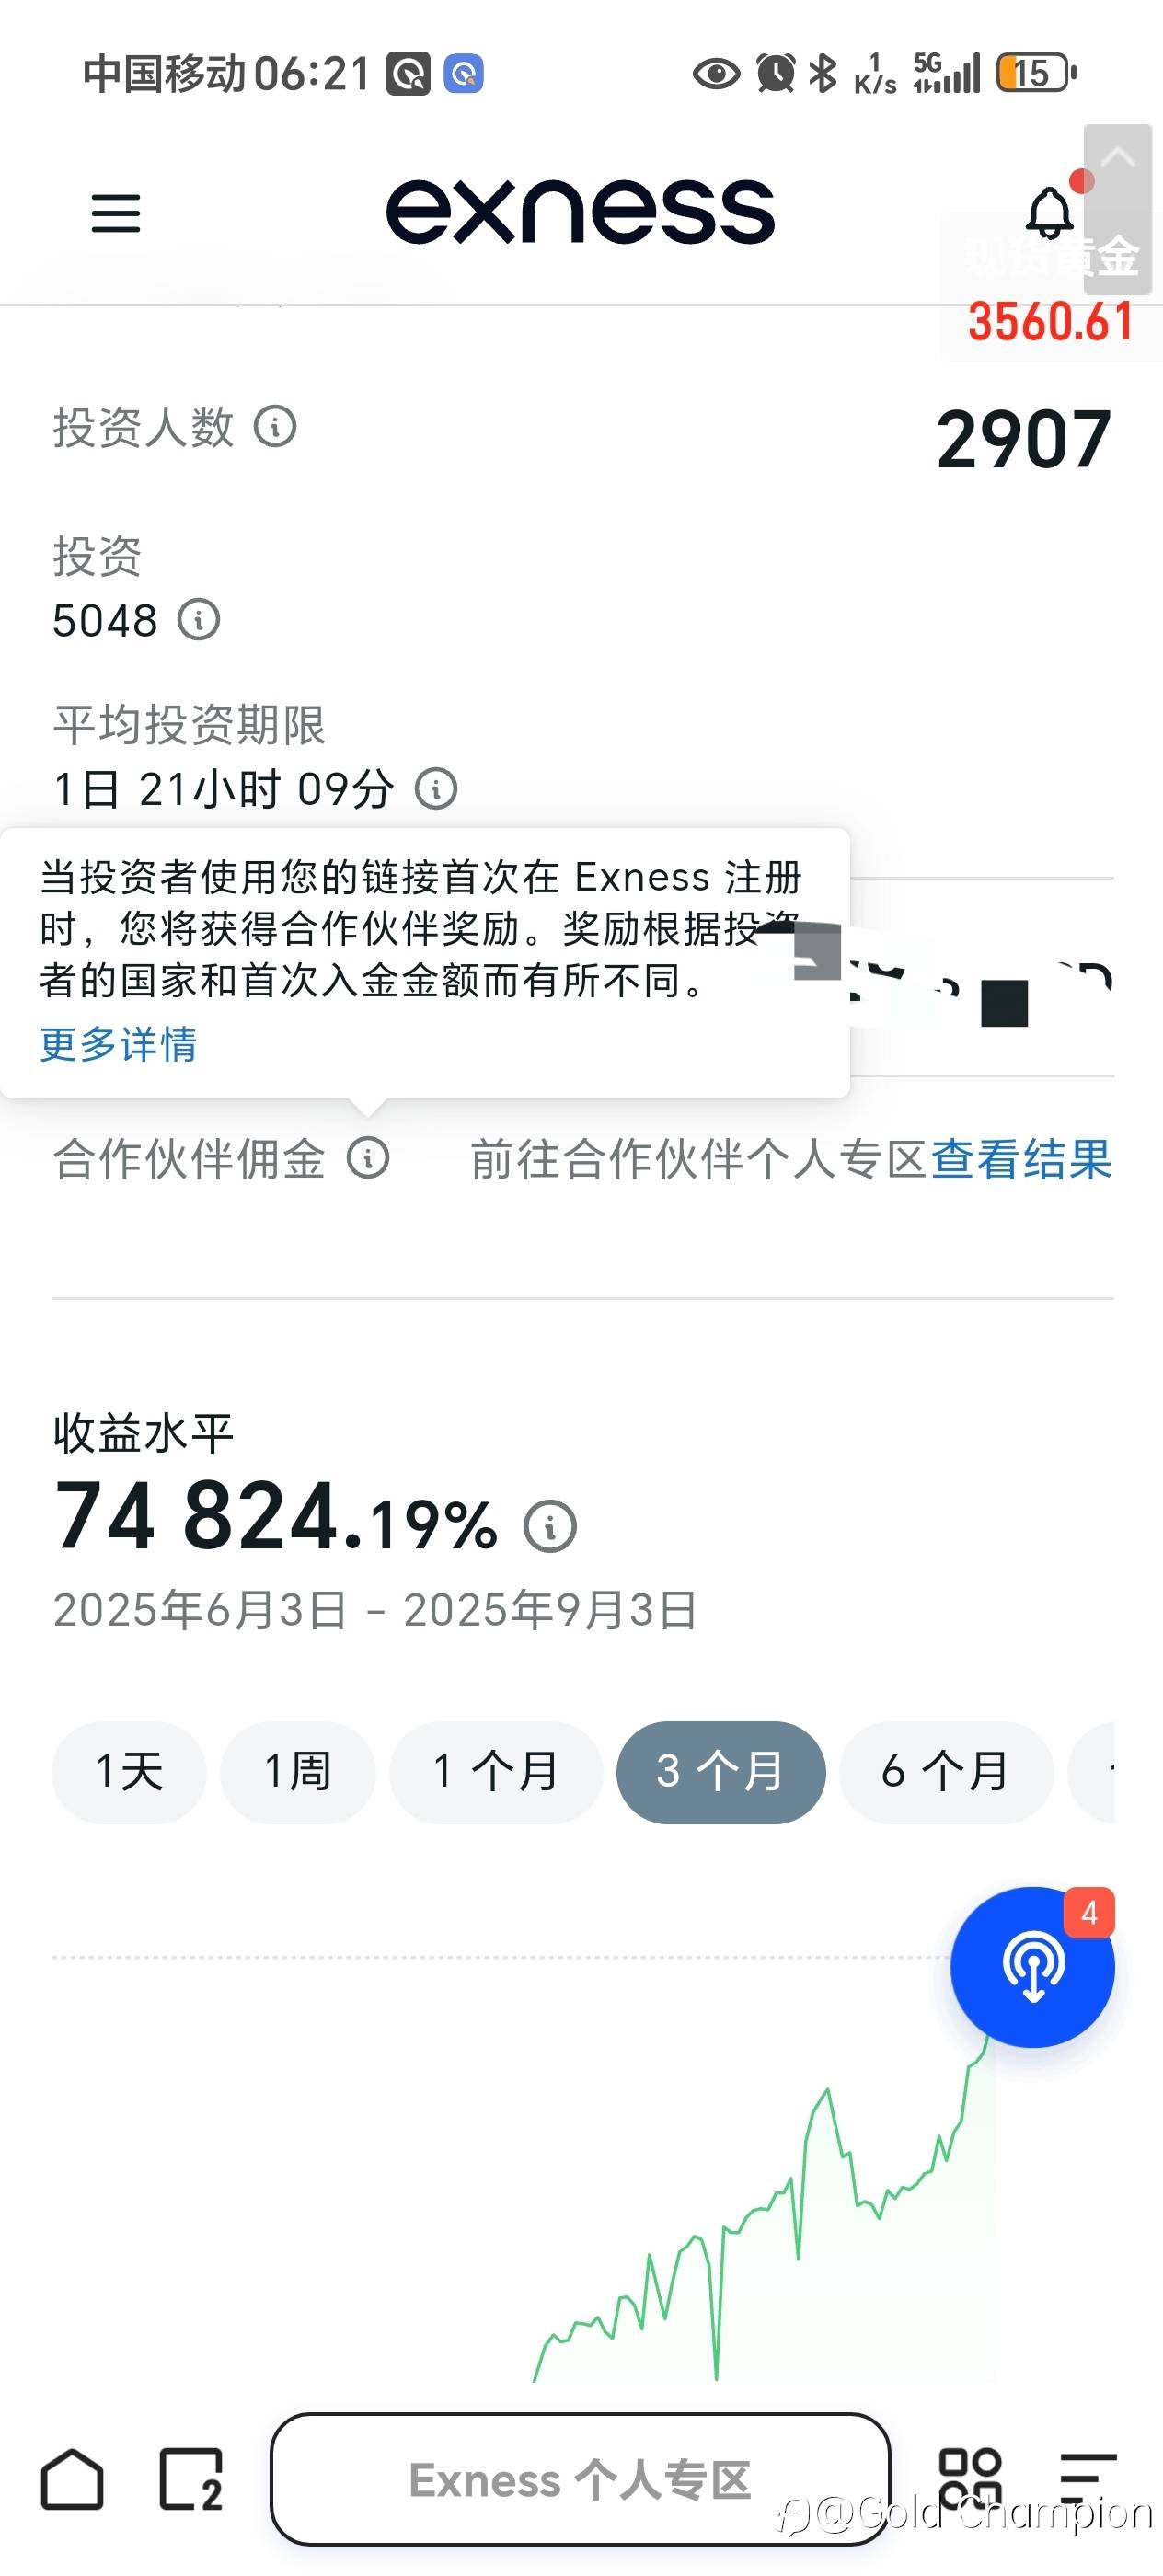The width and height of the screenshot is (1163, 2576).
Task: Tap the Exness 个人专区 address bar
Action: point(580,2479)
